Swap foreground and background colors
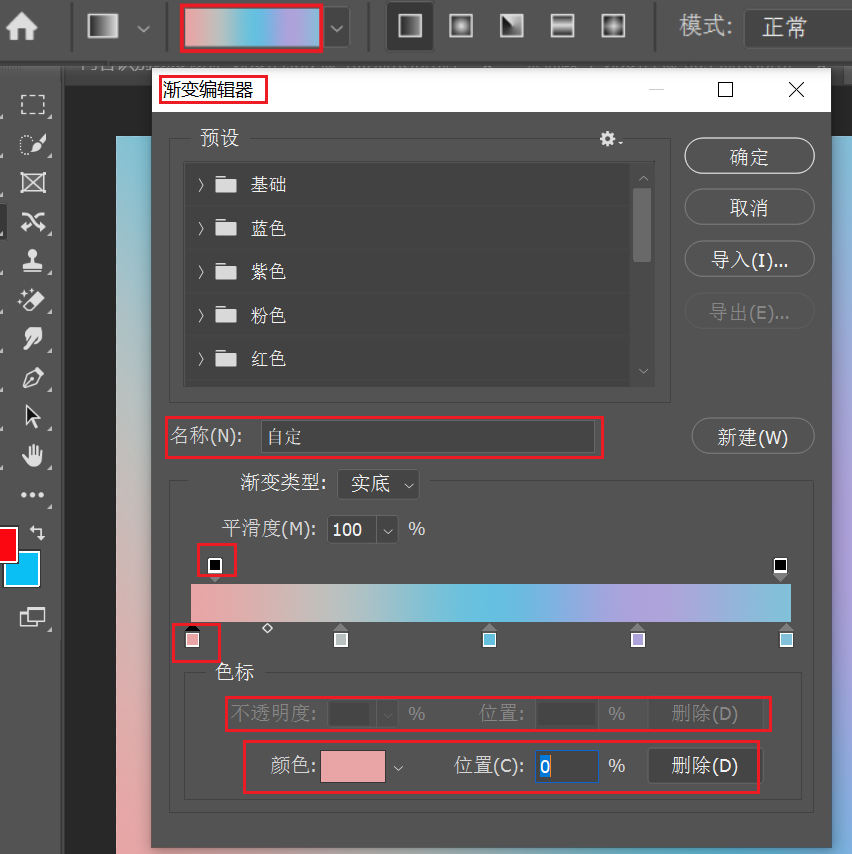Image resolution: width=852 pixels, height=854 pixels. (38, 534)
